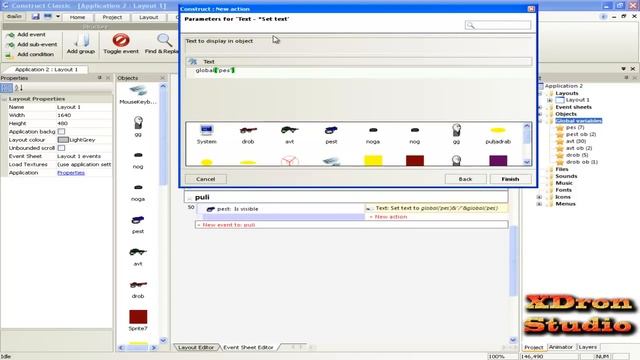Collapse the Global variables tree node

click(539, 121)
